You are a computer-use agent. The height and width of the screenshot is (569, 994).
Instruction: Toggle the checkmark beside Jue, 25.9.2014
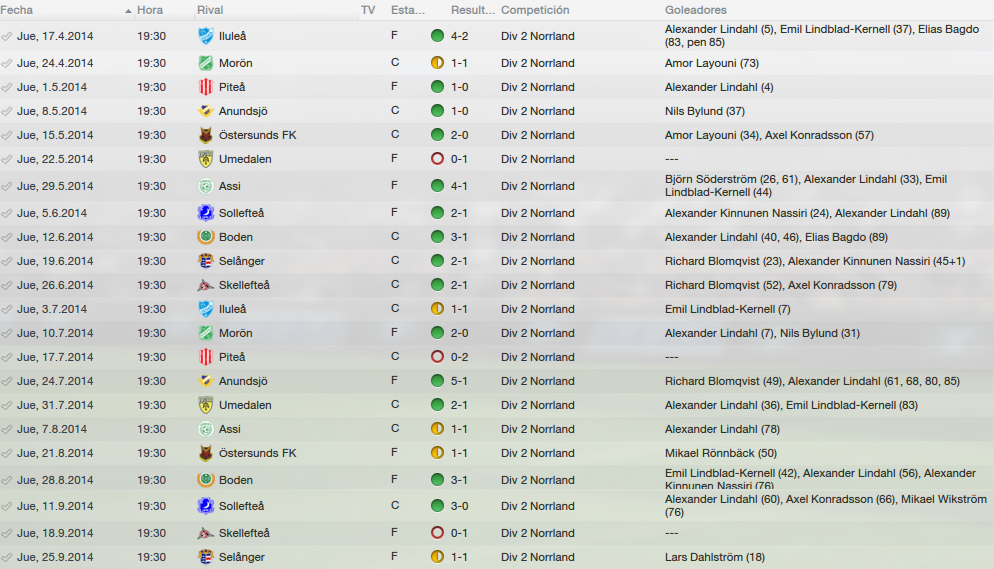coord(7,557)
